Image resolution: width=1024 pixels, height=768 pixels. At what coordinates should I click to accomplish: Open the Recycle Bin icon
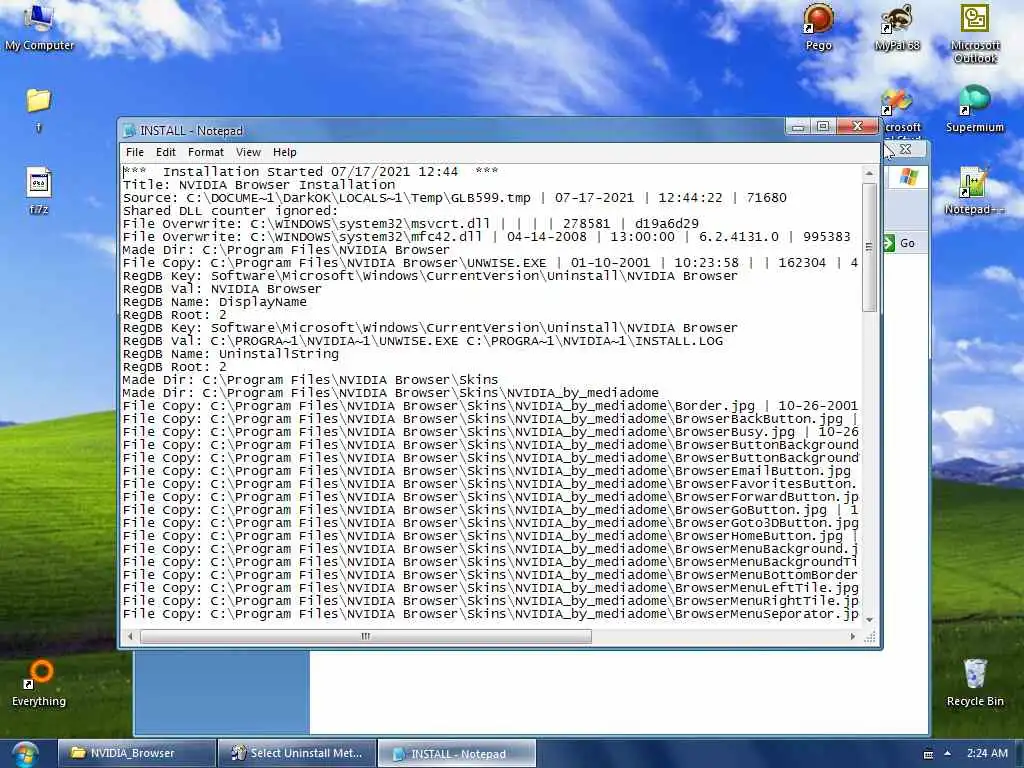[x=975, y=683]
